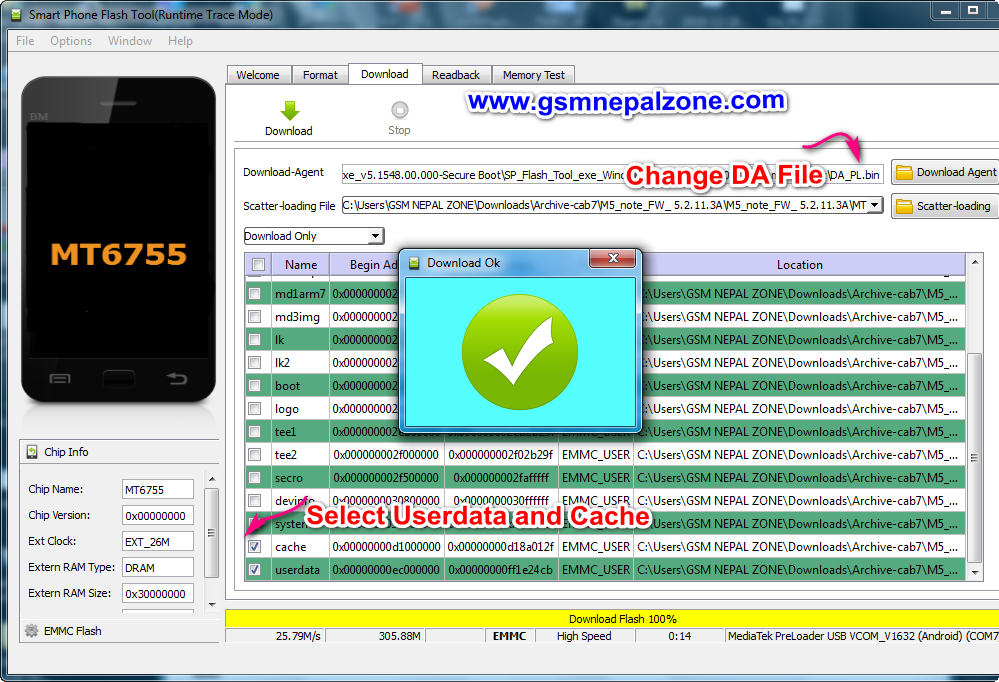Click the Chip Name field showing MT6755
This screenshot has height=682, width=999.
(157, 490)
